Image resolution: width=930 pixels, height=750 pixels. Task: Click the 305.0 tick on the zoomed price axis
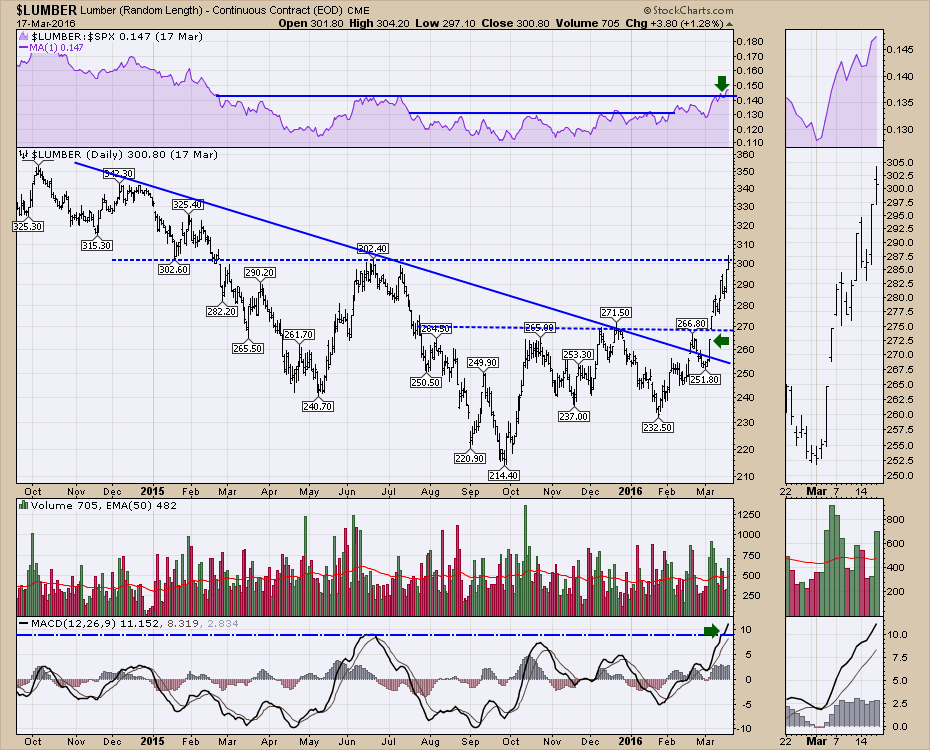900,162
